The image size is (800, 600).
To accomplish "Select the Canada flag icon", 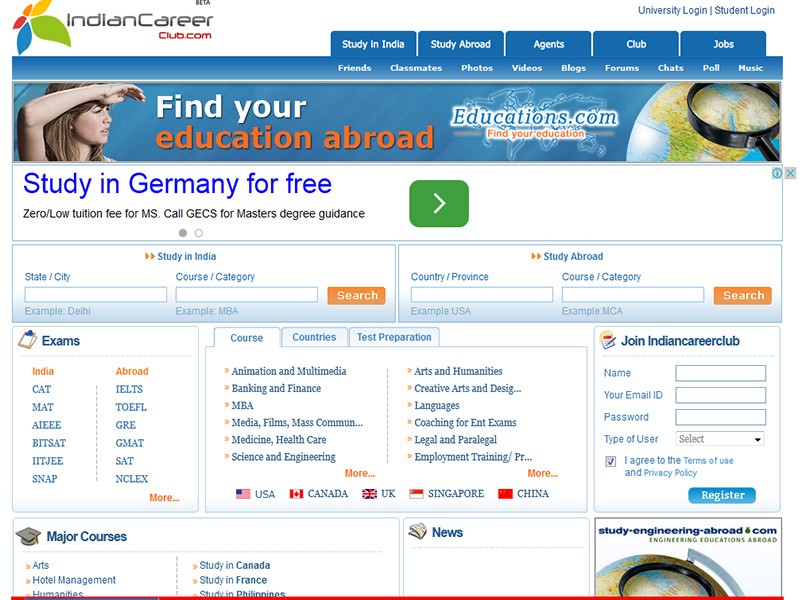I will [296, 494].
